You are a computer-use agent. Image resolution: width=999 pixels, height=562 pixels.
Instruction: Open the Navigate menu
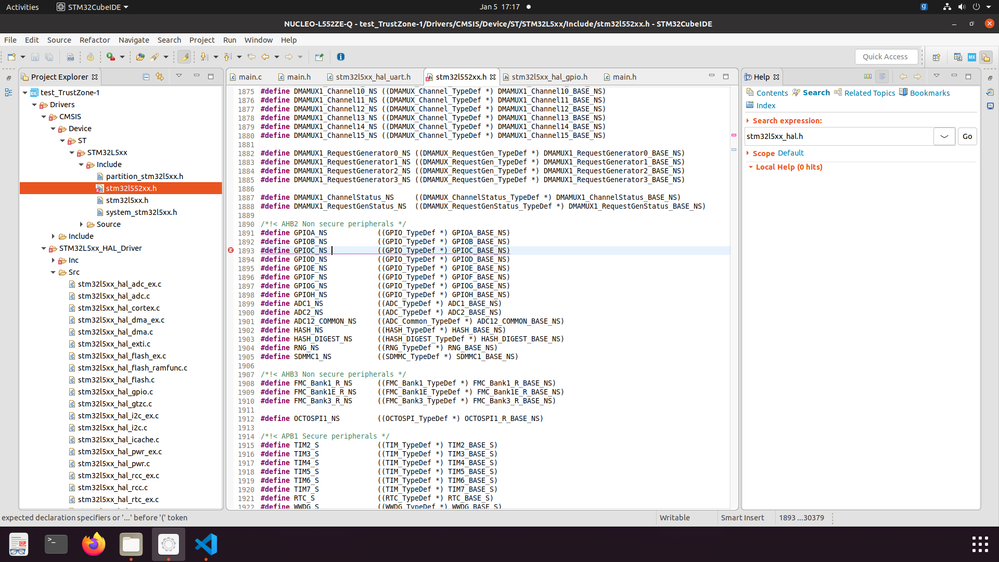tap(133, 40)
